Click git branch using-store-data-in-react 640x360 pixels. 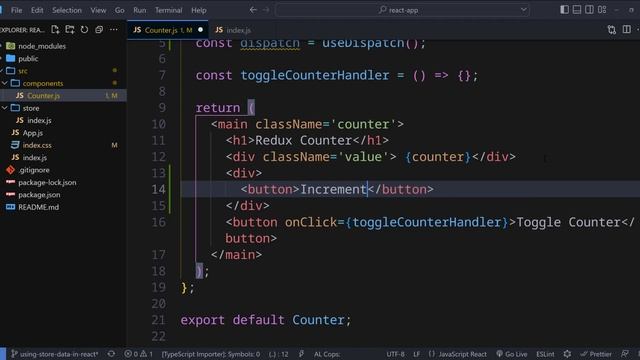click(55, 354)
